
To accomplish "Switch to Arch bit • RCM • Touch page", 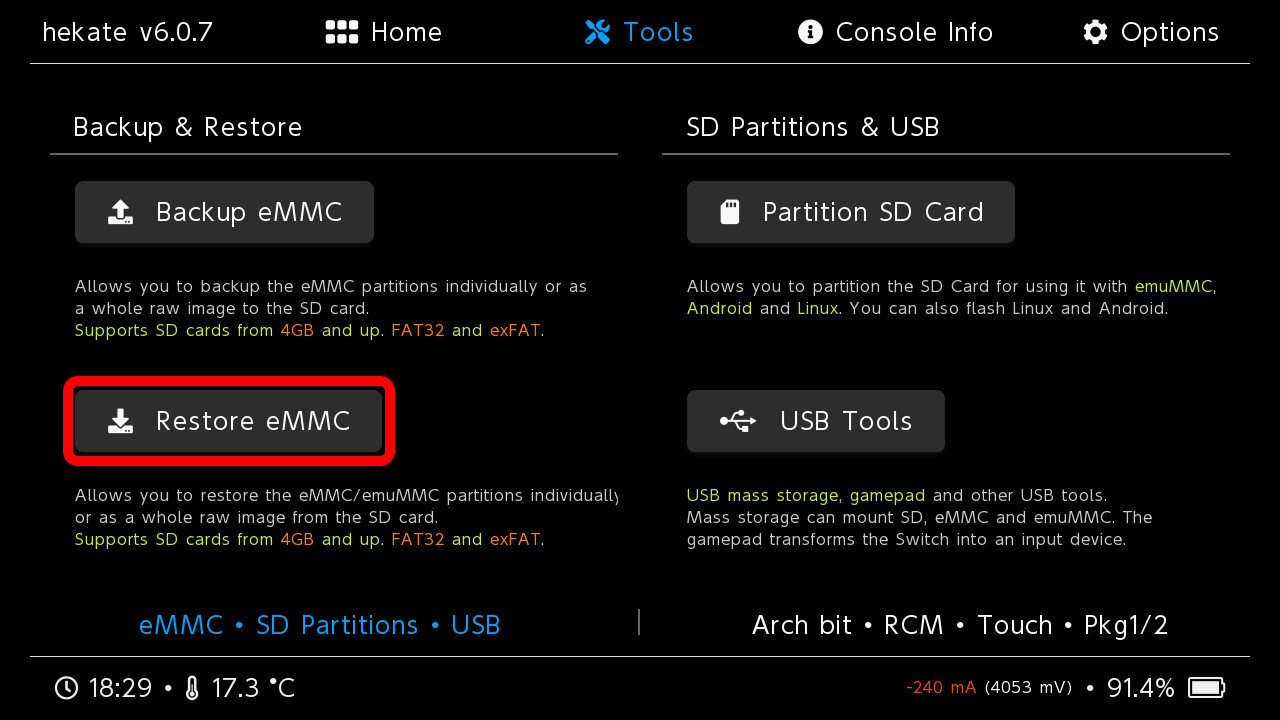I will click(x=959, y=625).
